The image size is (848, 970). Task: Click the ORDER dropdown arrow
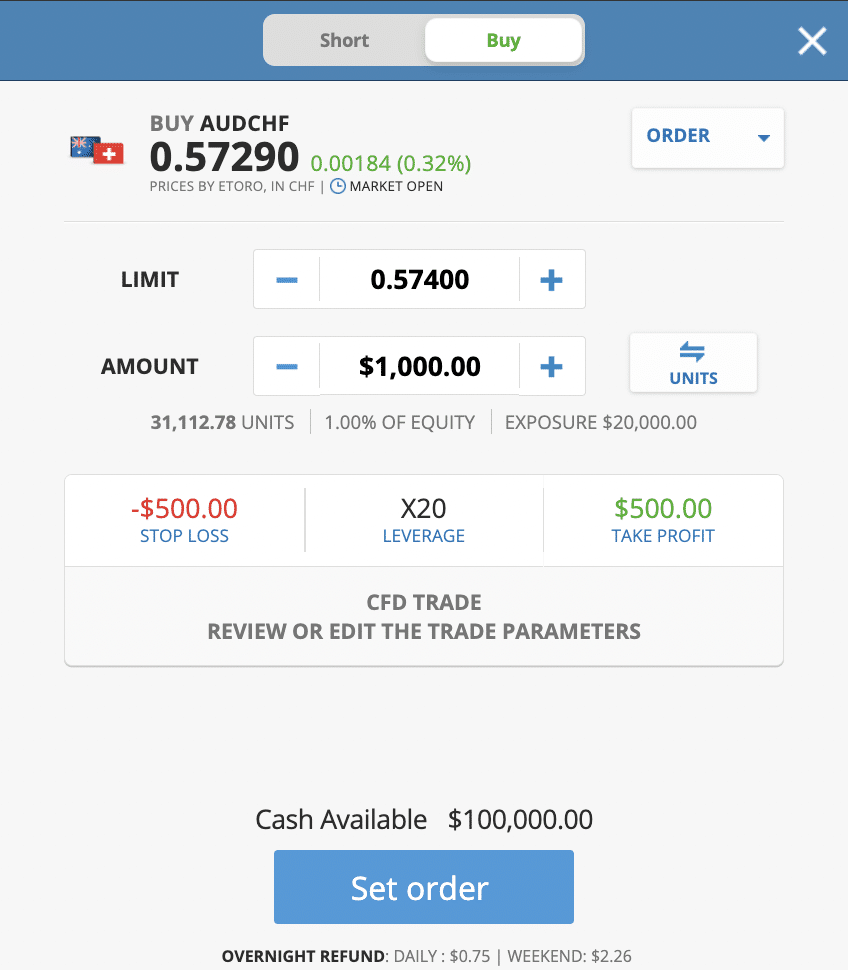coord(764,138)
